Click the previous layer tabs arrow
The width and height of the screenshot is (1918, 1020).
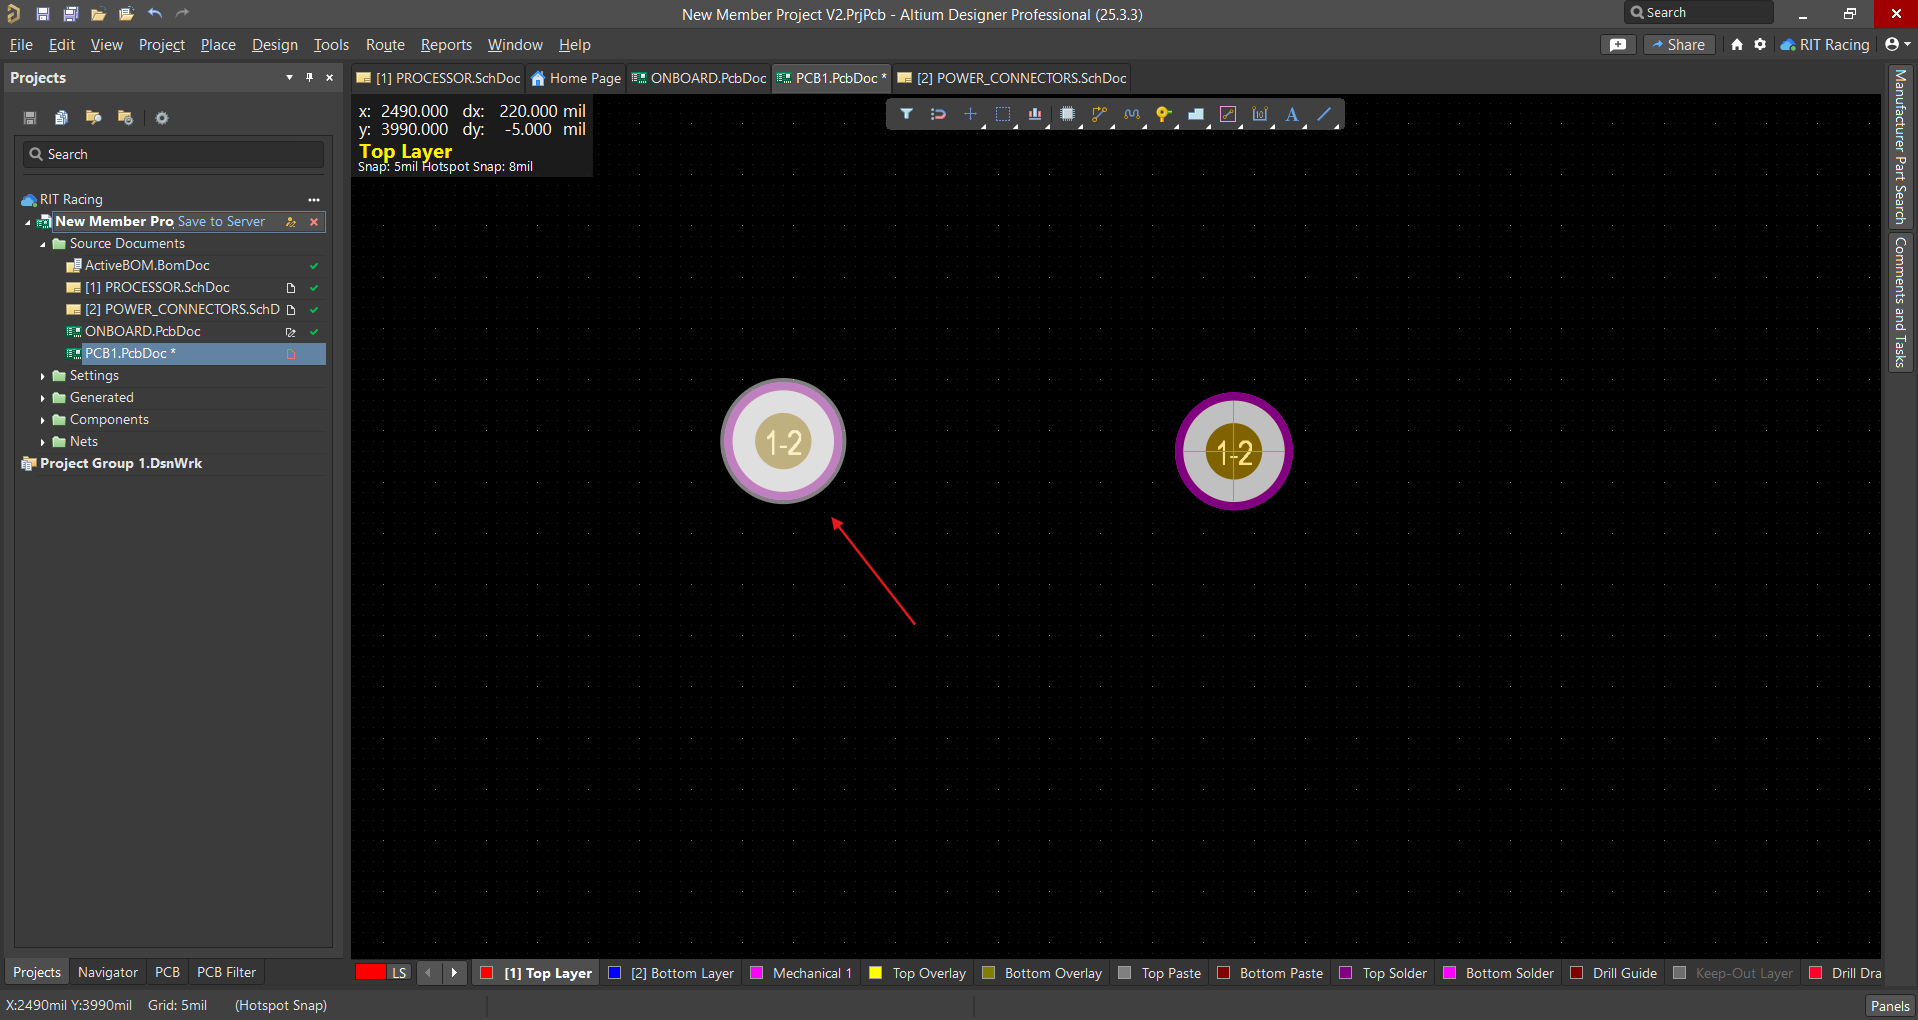point(429,973)
